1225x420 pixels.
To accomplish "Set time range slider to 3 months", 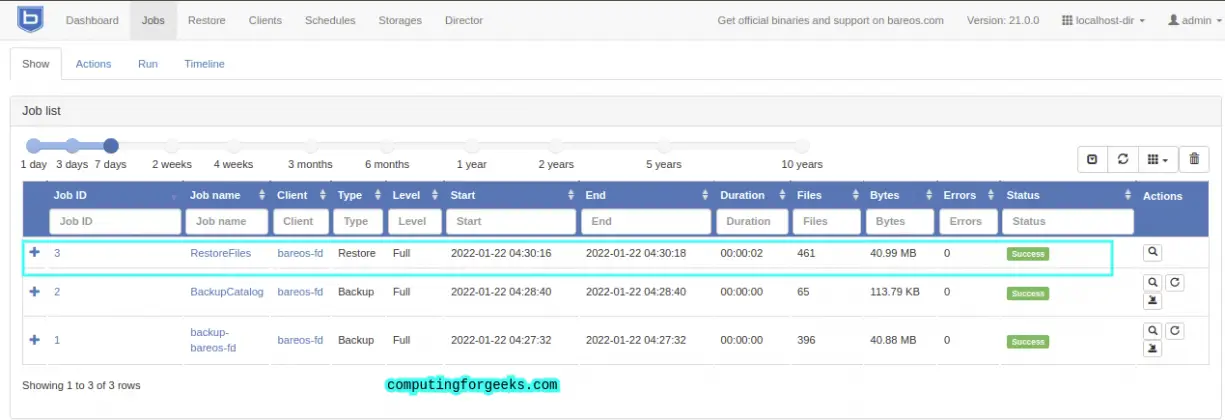I will pyautogui.click(x=310, y=146).
